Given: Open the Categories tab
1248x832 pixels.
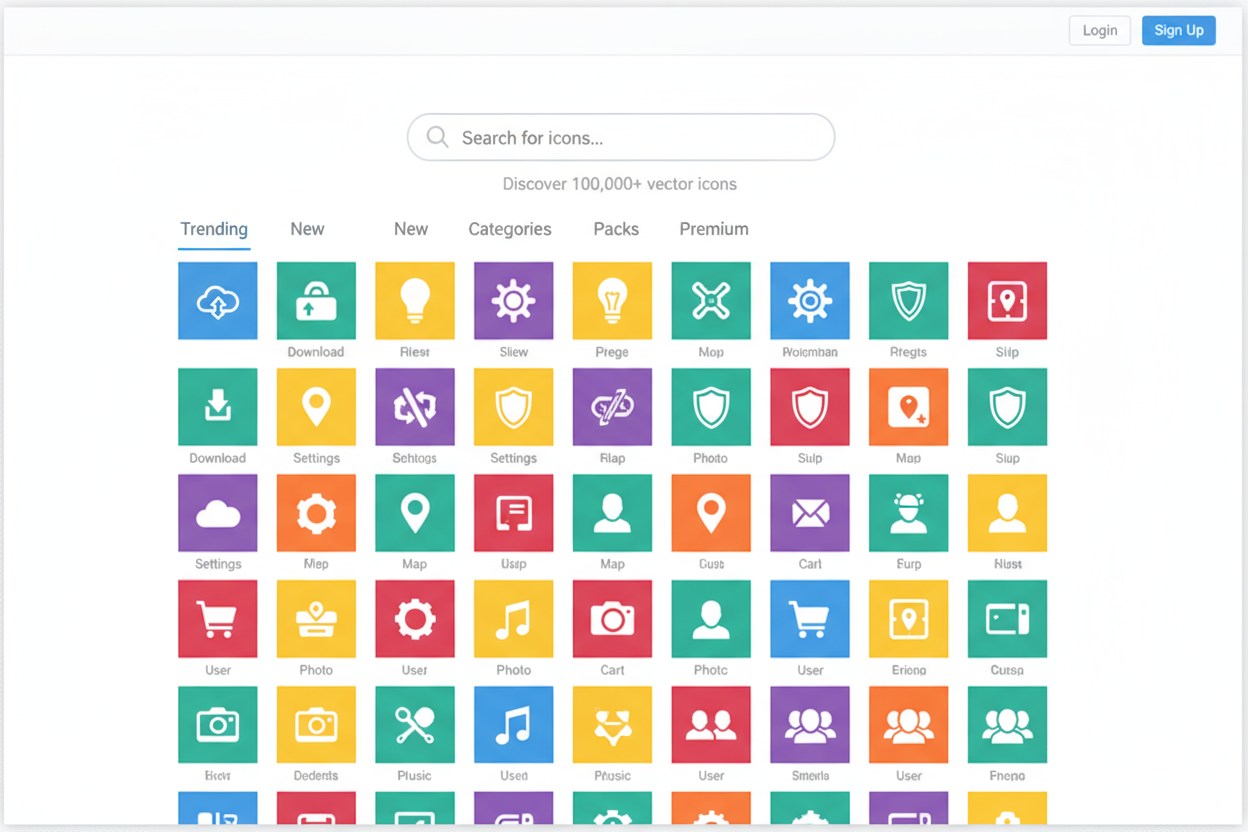Looking at the screenshot, I should click(x=510, y=229).
